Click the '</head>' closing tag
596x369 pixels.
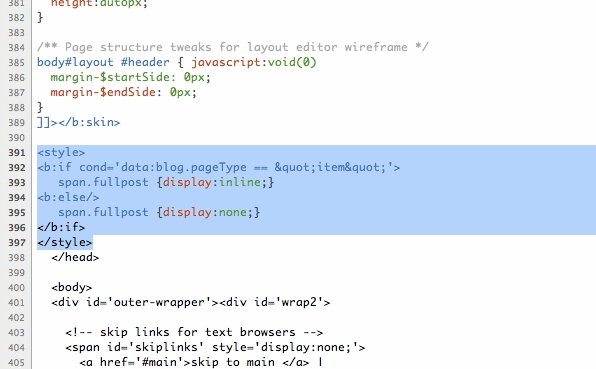[x=75, y=257]
